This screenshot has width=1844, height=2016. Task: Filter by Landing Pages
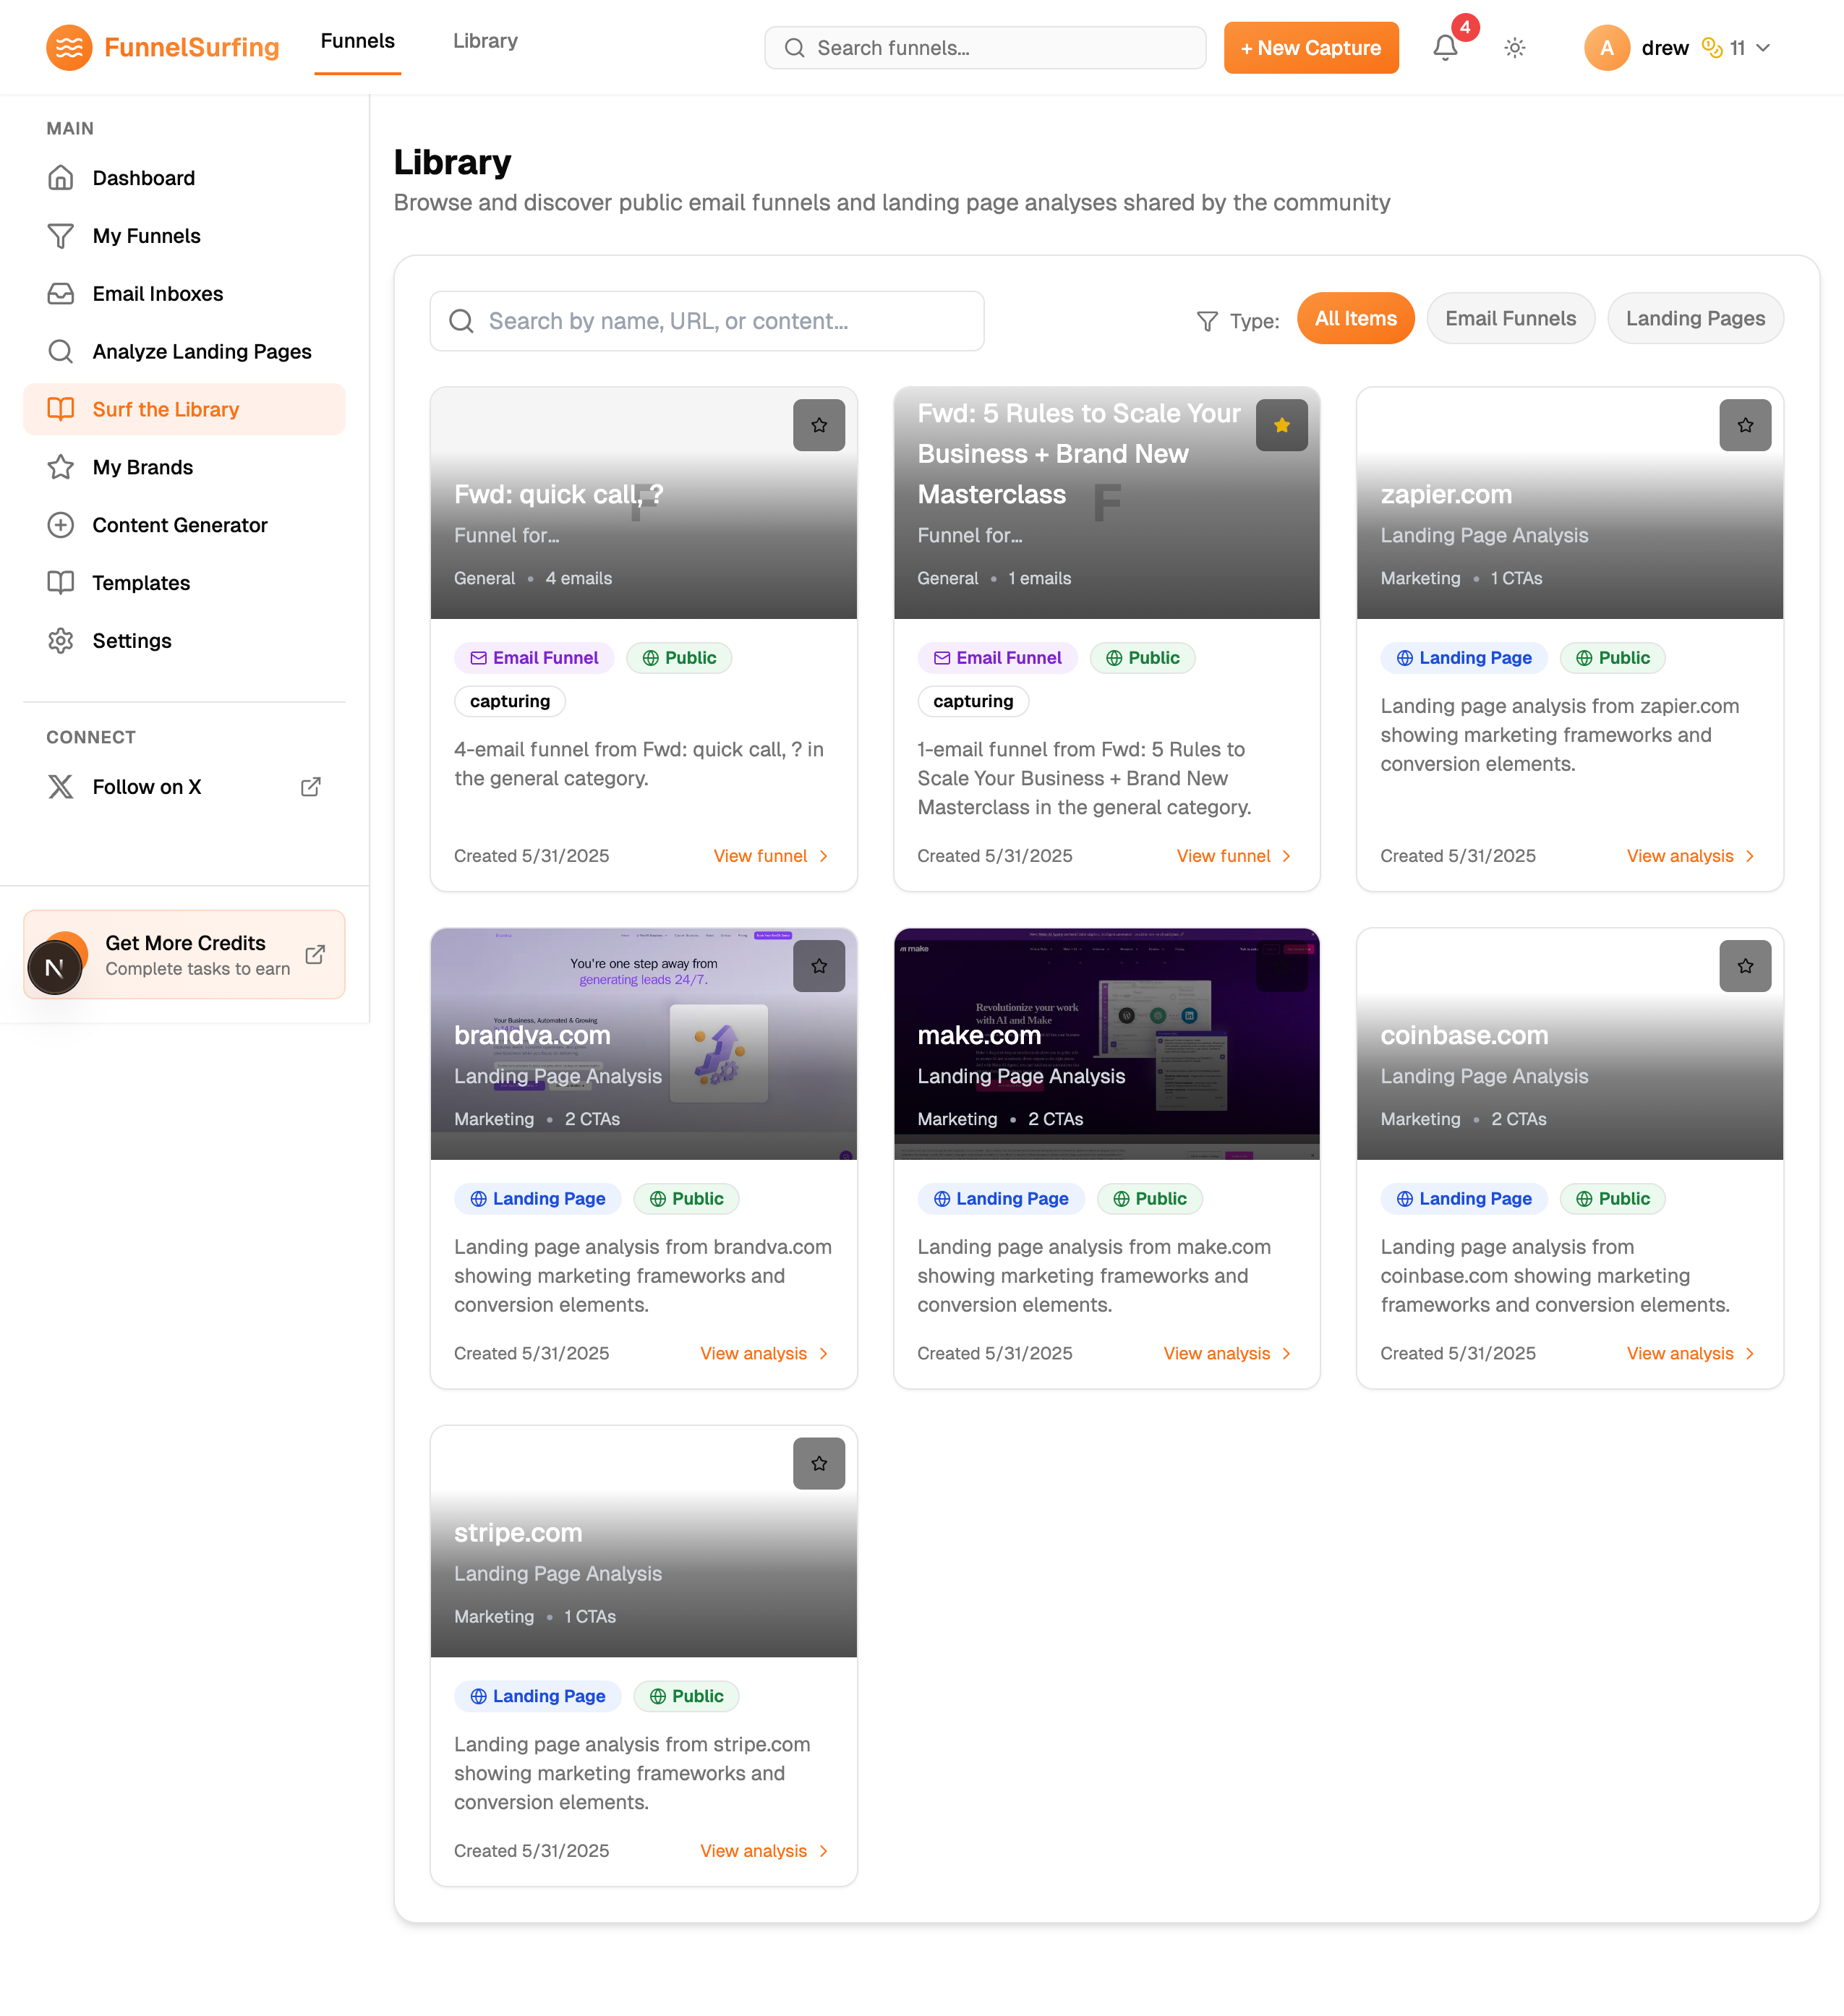(x=1694, y=318)
